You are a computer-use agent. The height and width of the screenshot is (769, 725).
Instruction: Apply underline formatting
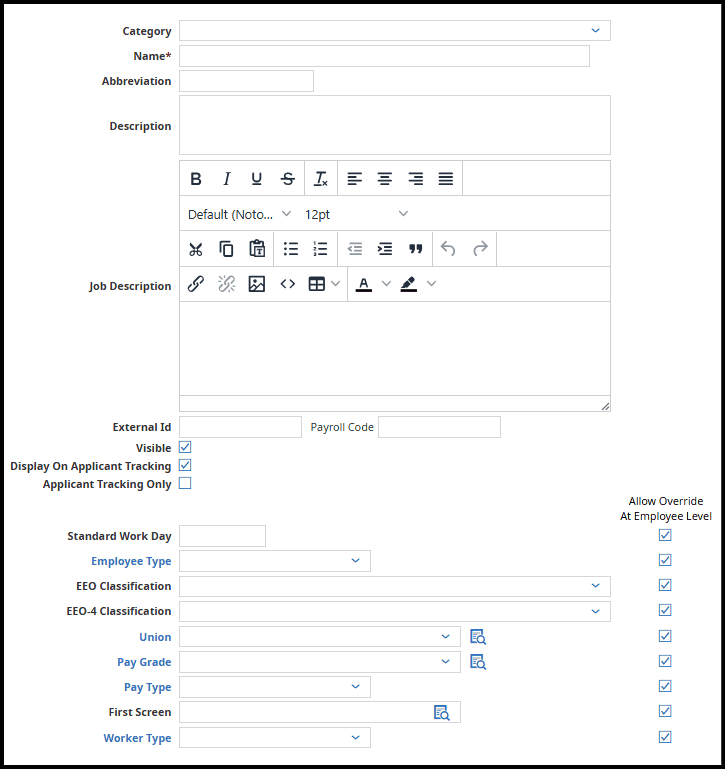tap(257, 179)
